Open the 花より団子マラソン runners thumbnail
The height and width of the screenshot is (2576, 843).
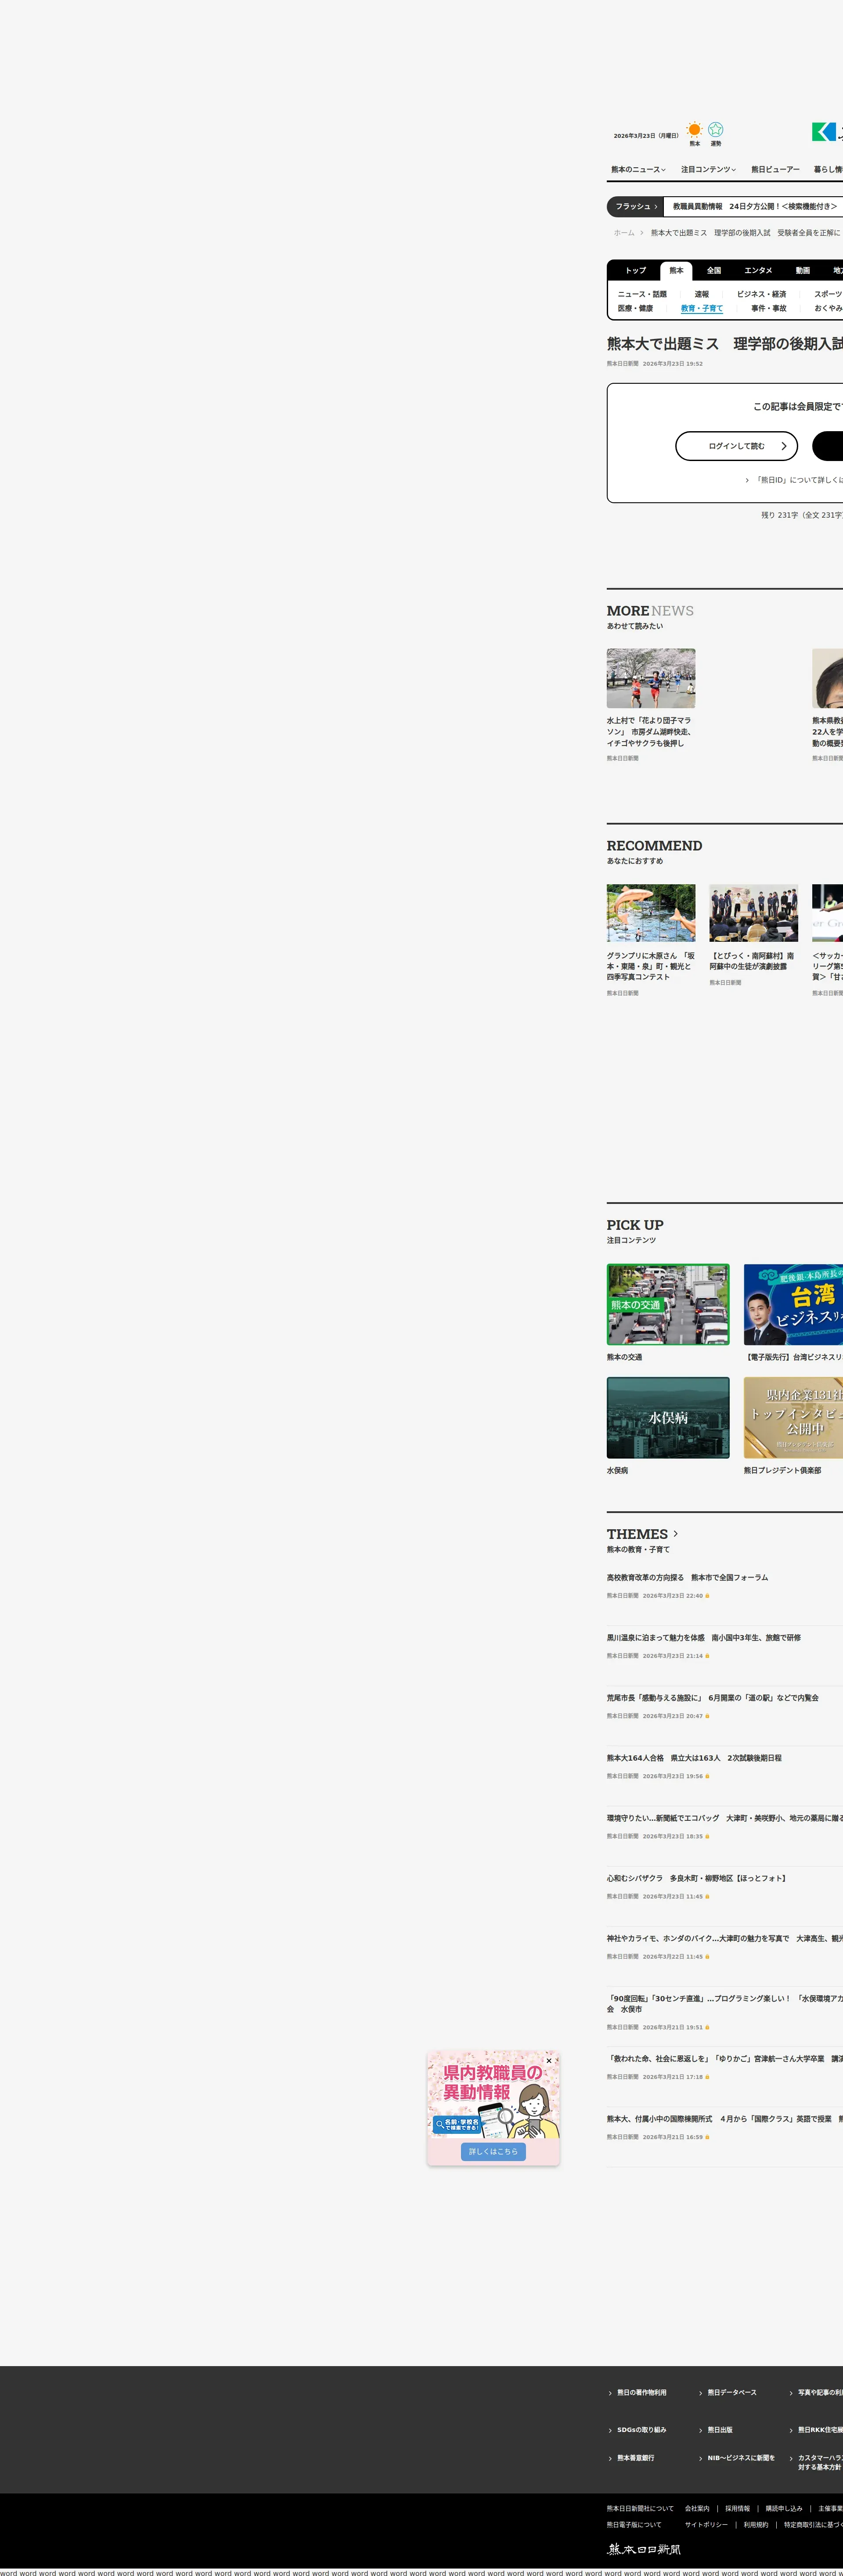(651, 678)
